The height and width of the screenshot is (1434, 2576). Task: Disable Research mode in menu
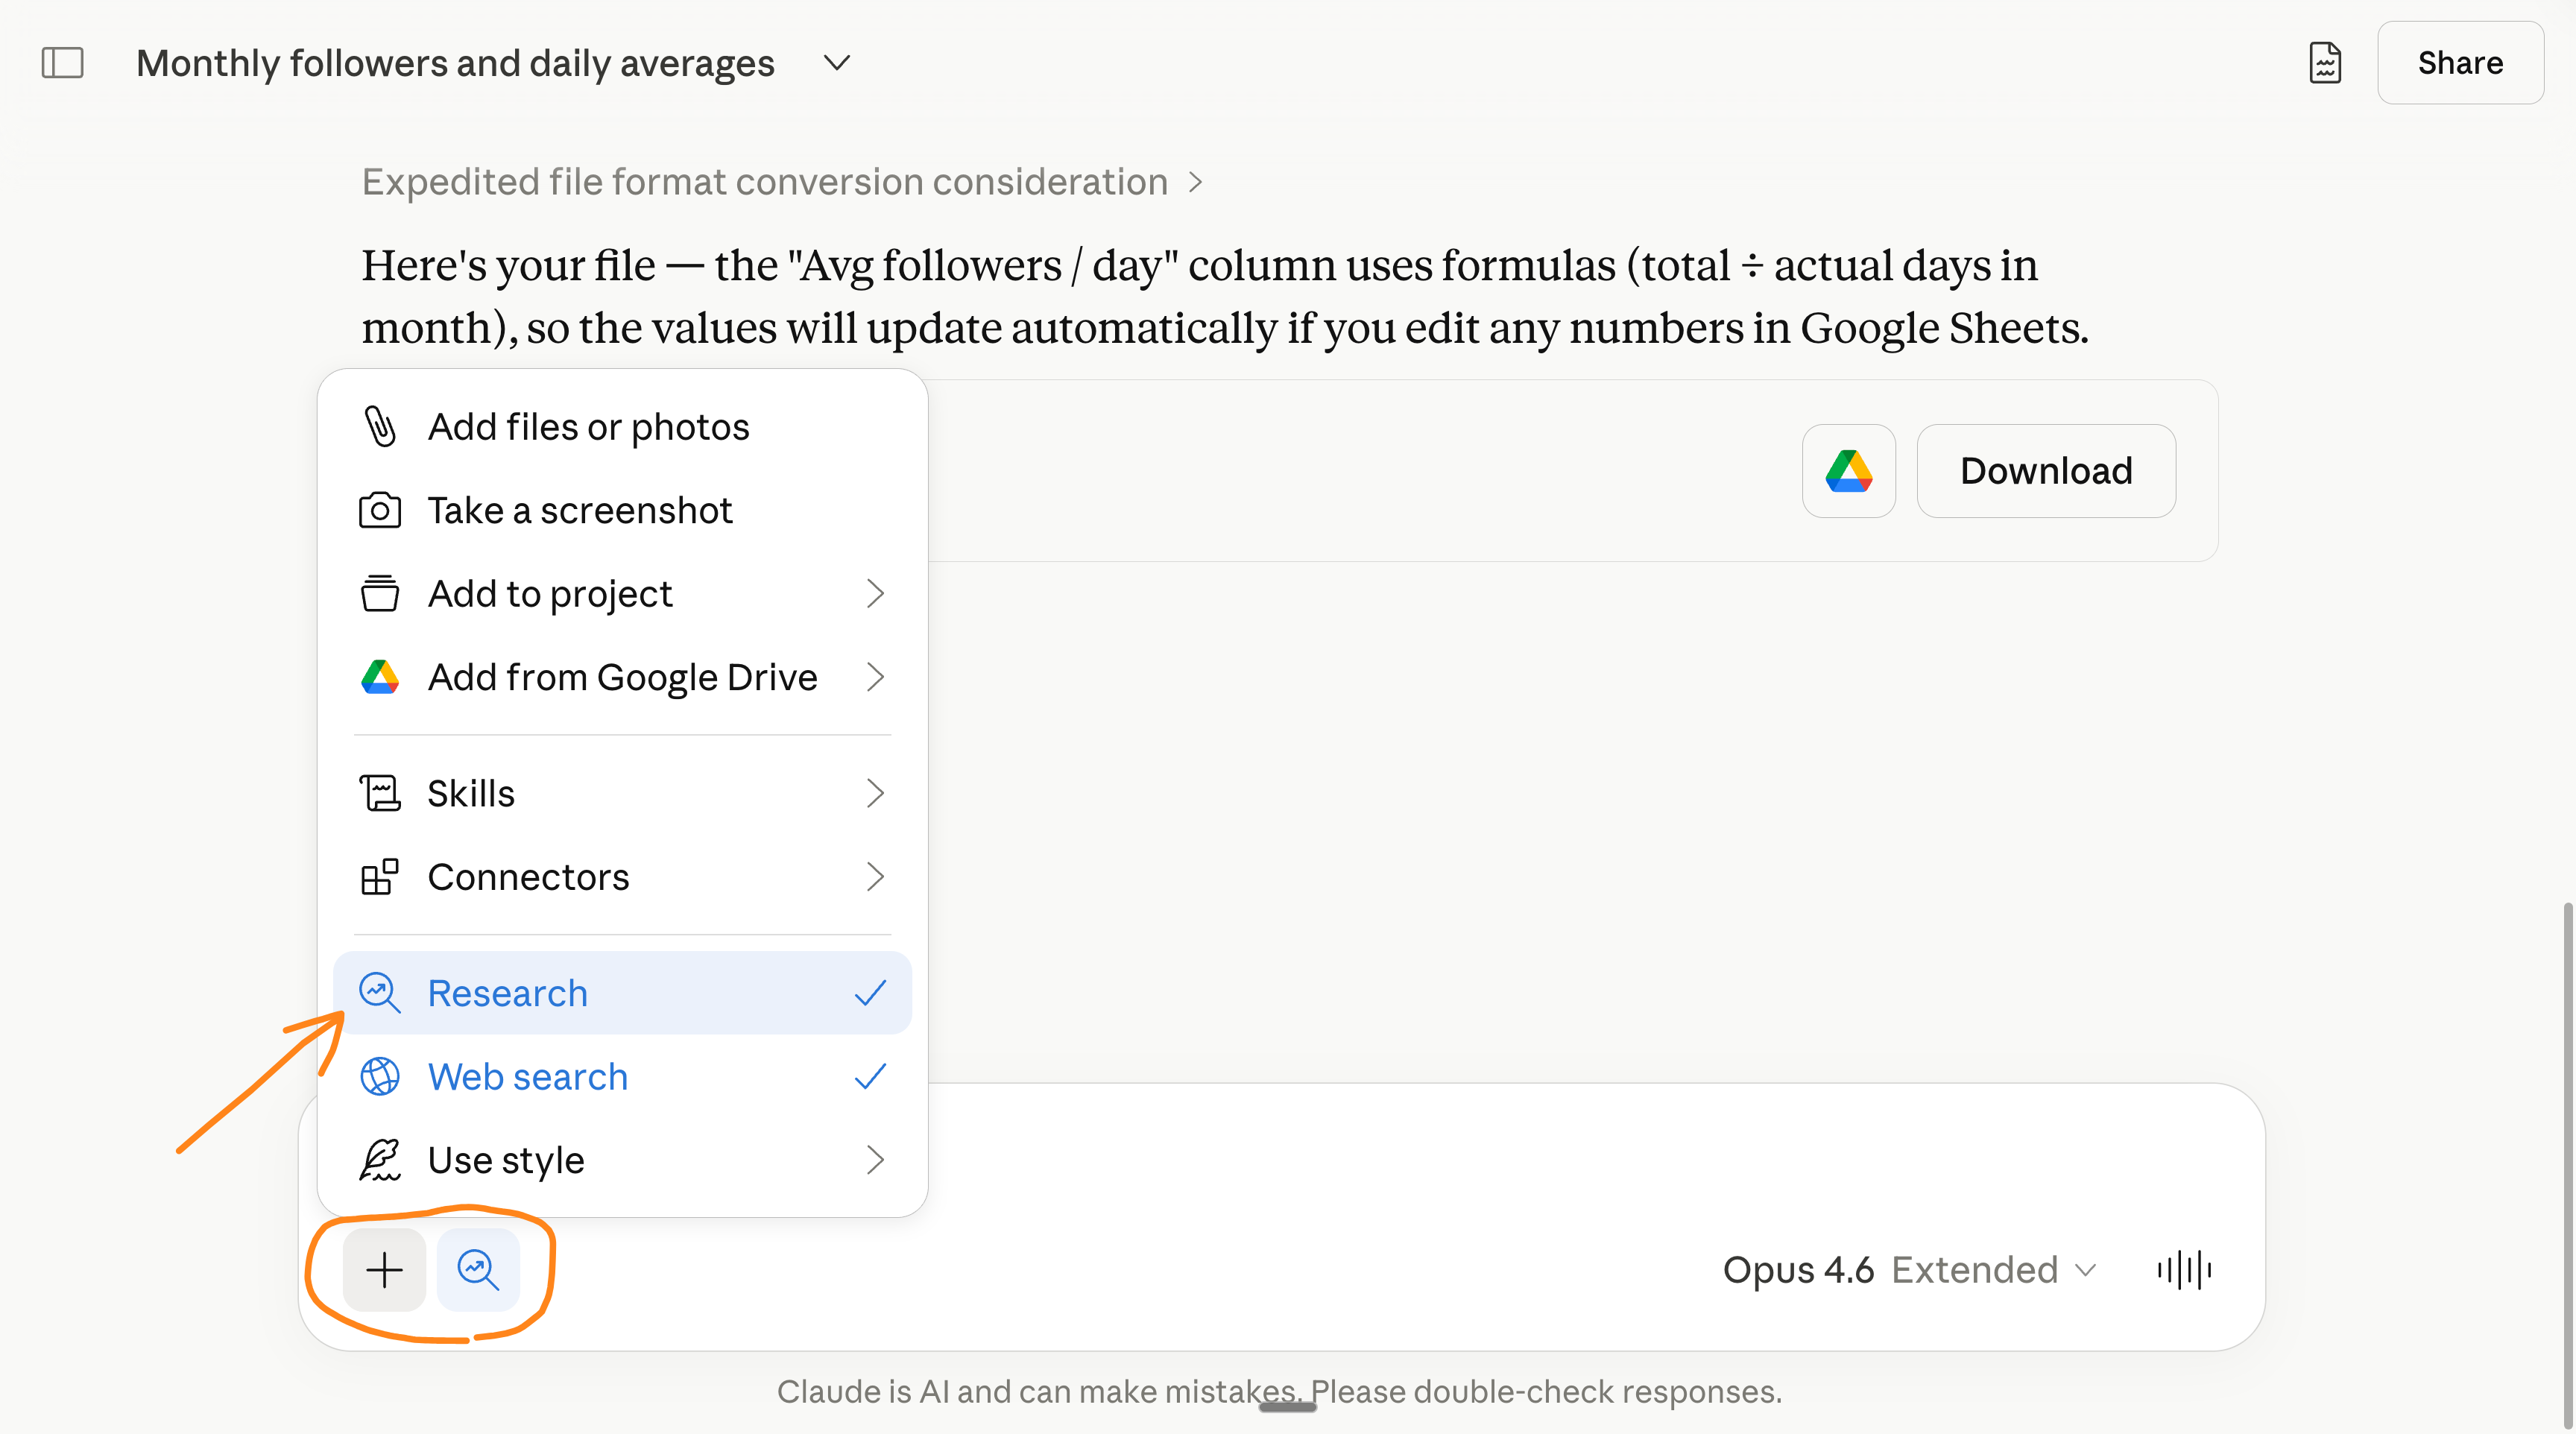coord(621,993)
